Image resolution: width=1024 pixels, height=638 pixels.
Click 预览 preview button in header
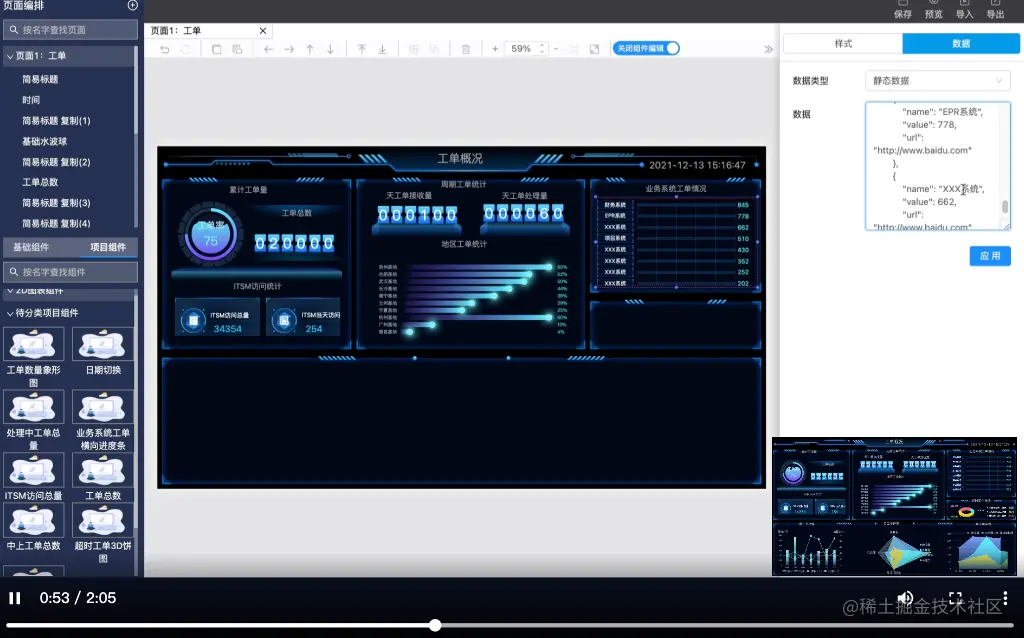[x=934, y=10]
